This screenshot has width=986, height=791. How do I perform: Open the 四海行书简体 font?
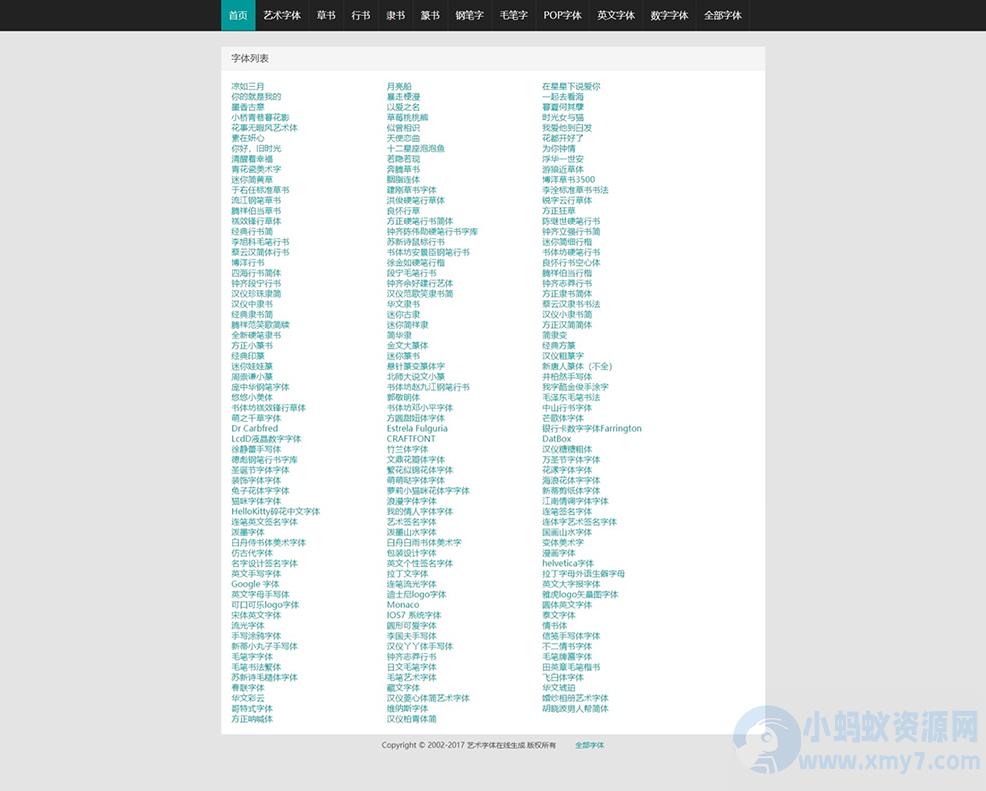256,273
